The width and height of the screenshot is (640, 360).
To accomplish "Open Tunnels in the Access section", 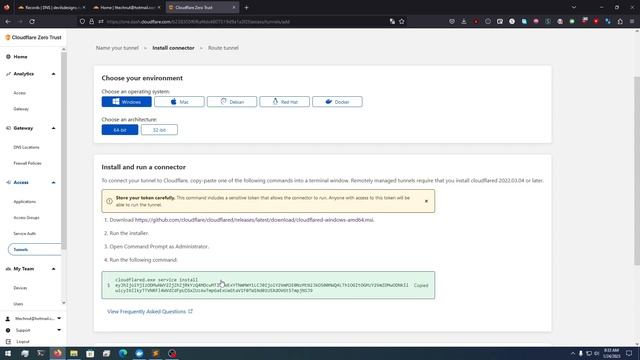I will tap(34, 249).
